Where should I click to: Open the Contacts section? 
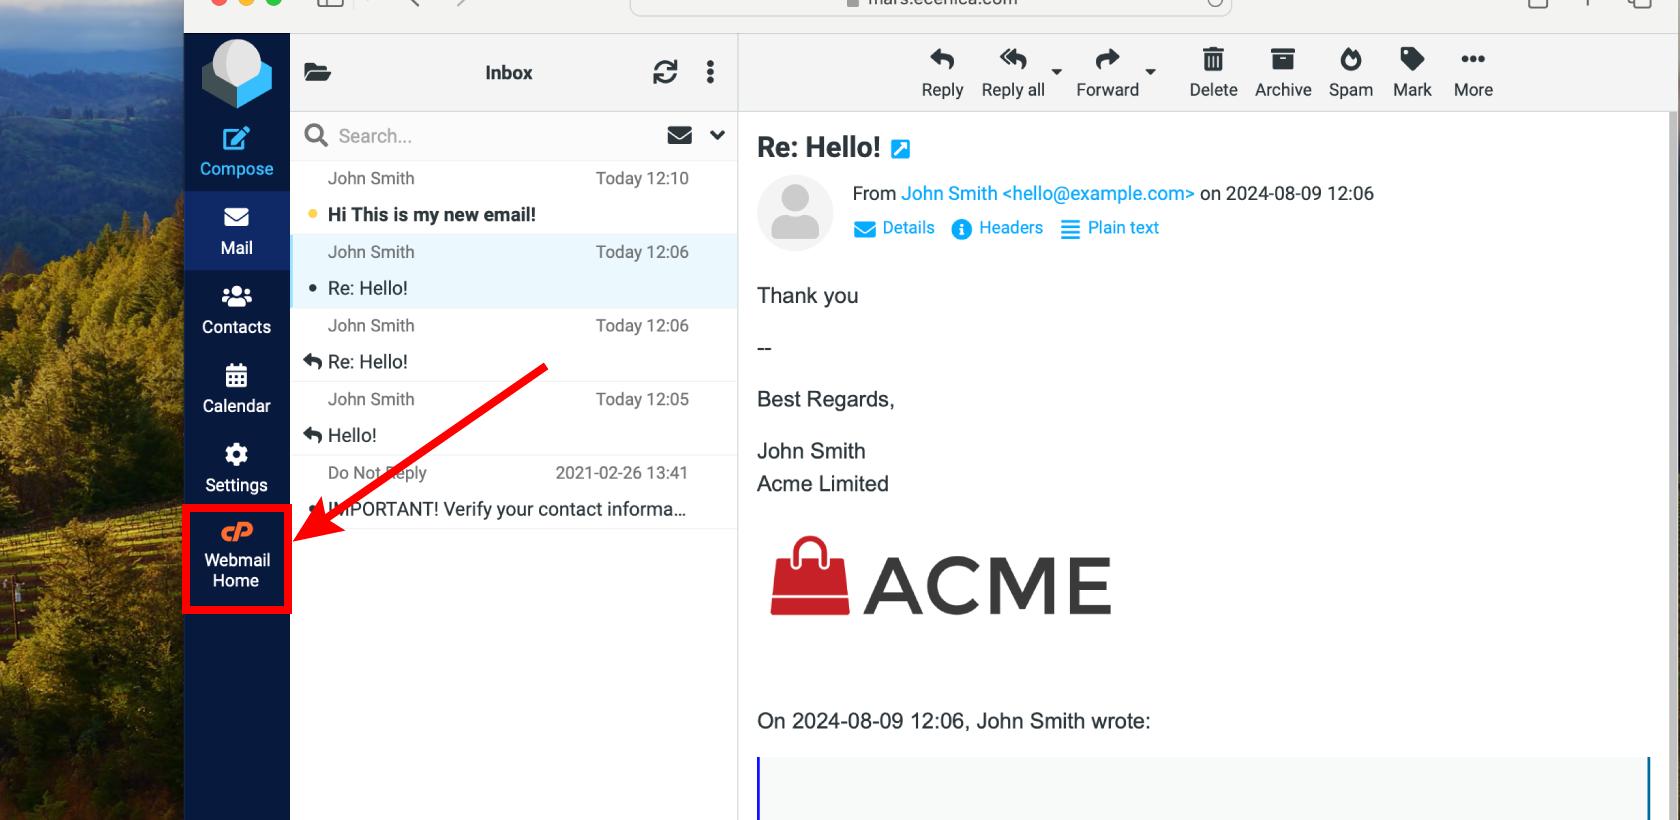click(236, 310)
